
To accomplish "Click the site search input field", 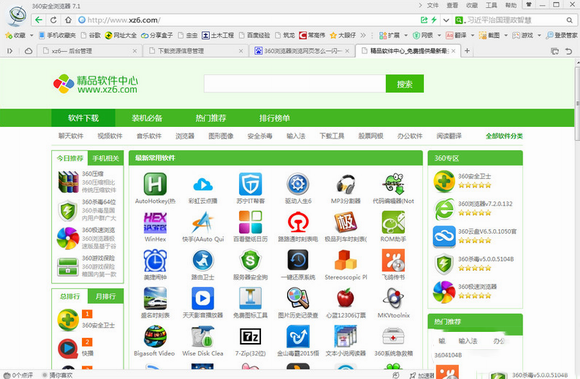I will pyautogui.click(x=295, y=84).
